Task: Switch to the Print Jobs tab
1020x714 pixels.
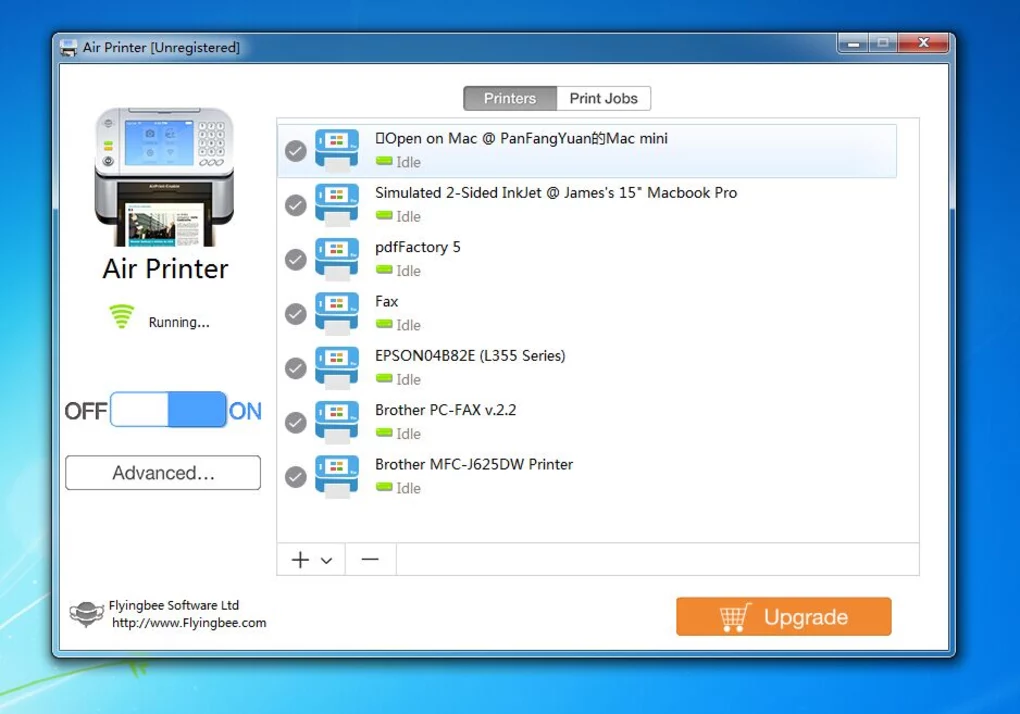Action: pyautogui.click(x=604, y=98)
